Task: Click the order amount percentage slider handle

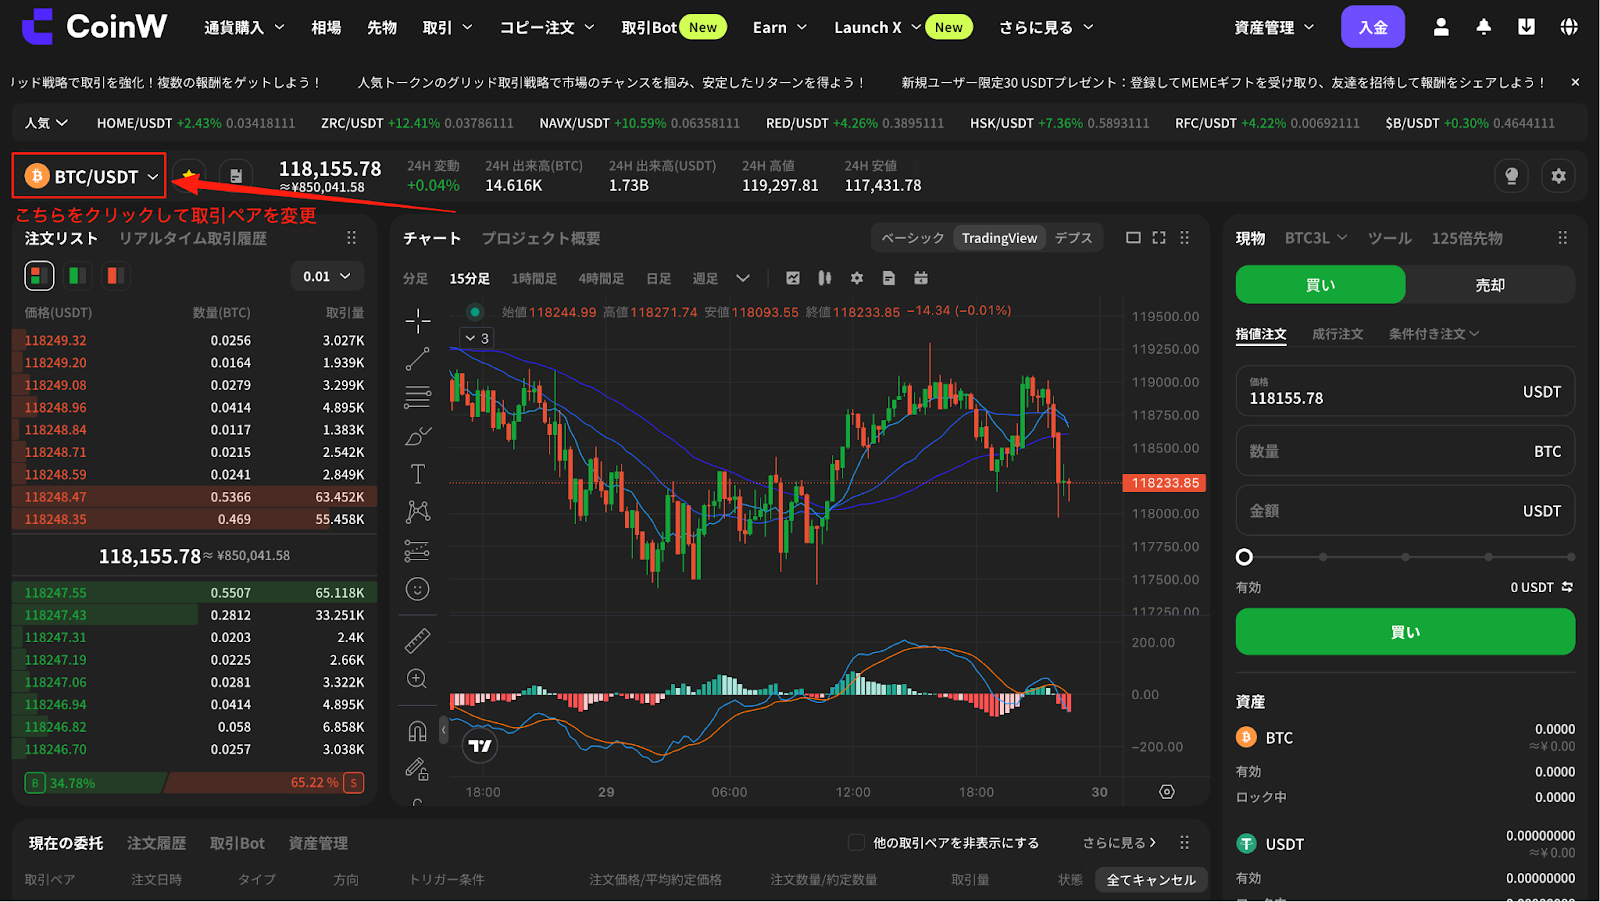Action: (x=1244, y=557)
